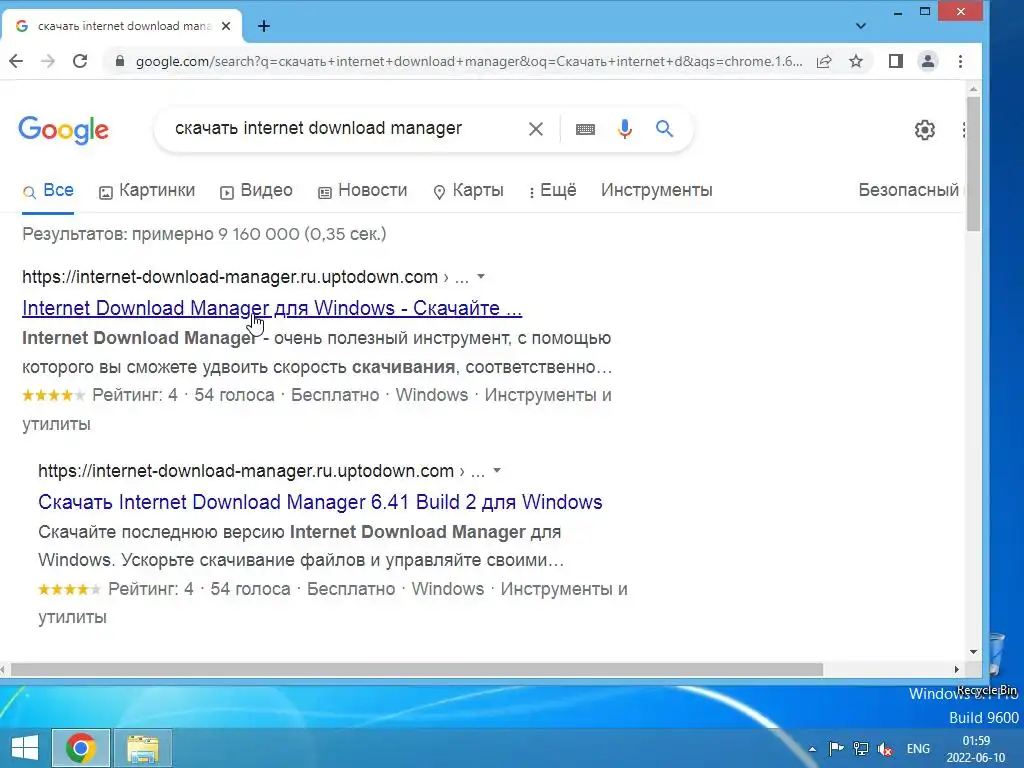This screenshot has width=1024, height=768.
Task: Click the Google logo
Action: [63, 130]
